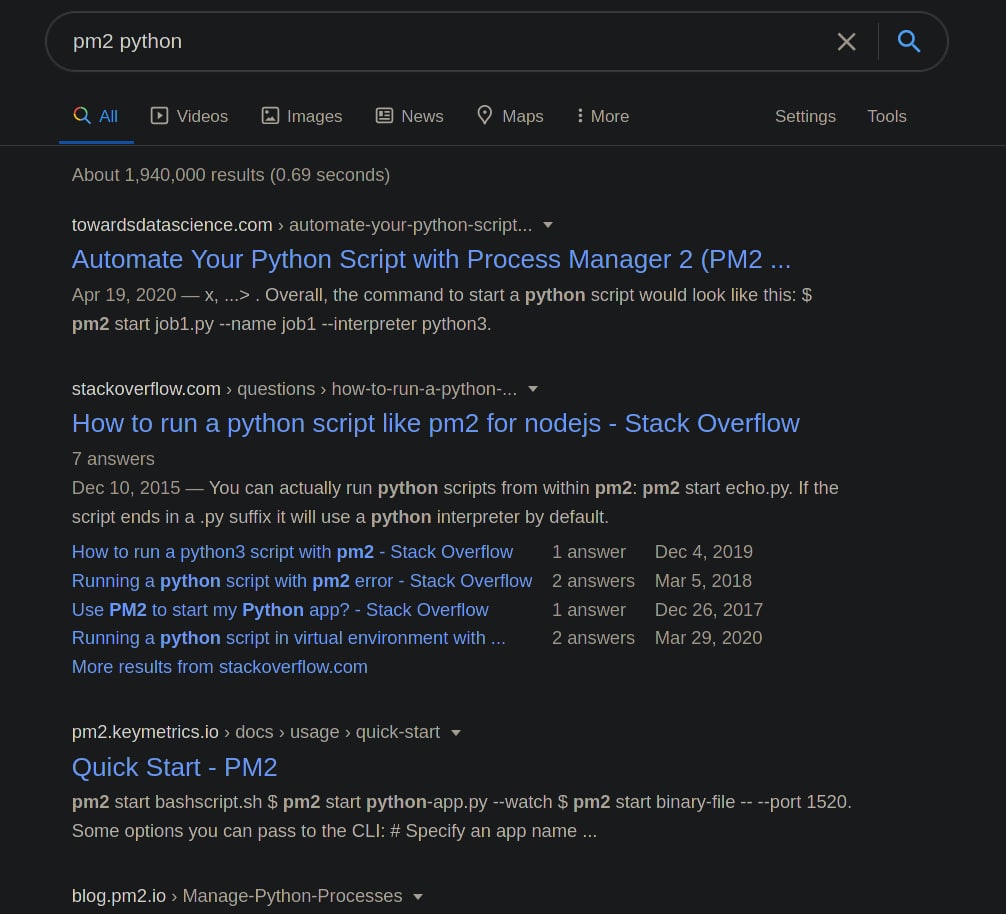
Task: Open the More search categories menu
Action: [x=603, y=116]
